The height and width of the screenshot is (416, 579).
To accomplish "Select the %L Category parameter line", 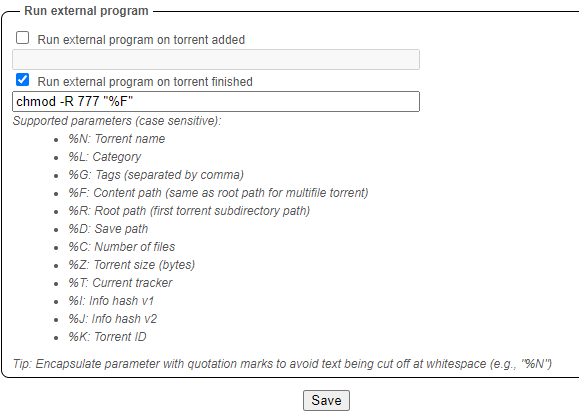I will [x=105, y=157].
